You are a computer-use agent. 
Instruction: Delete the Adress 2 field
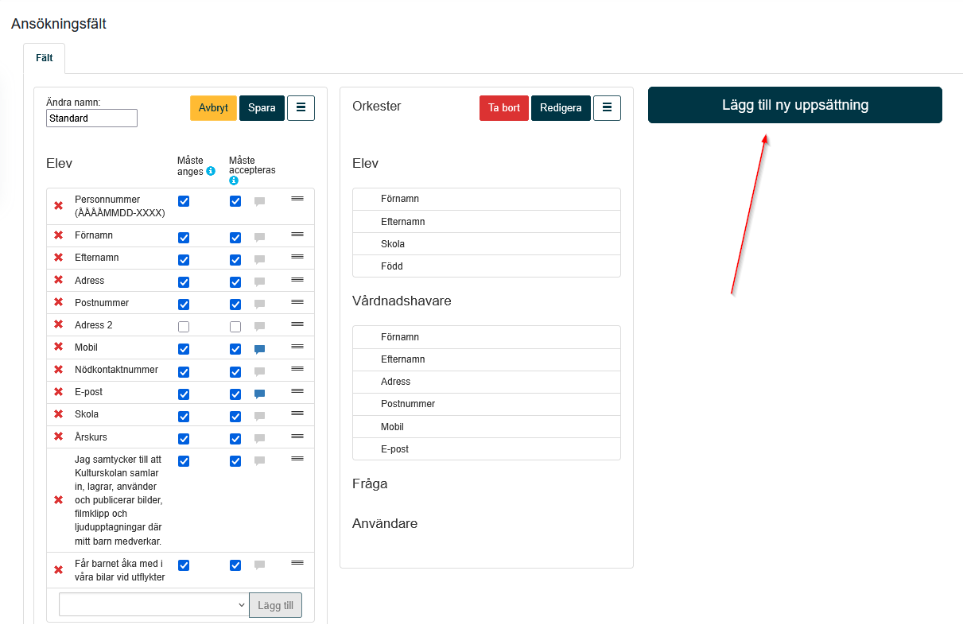click(58, 324)
